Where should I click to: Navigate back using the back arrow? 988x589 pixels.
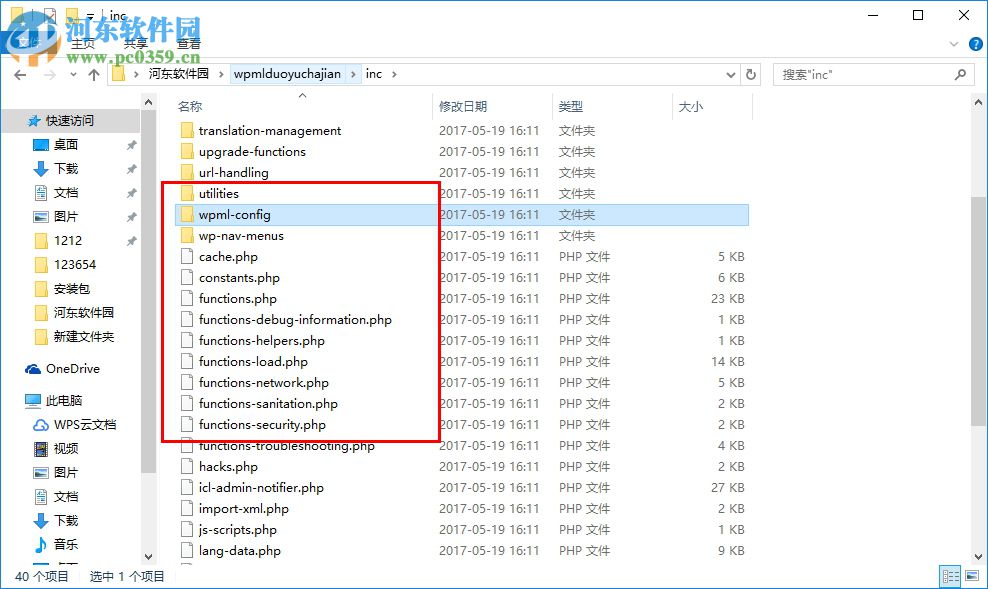click(19, 74)
